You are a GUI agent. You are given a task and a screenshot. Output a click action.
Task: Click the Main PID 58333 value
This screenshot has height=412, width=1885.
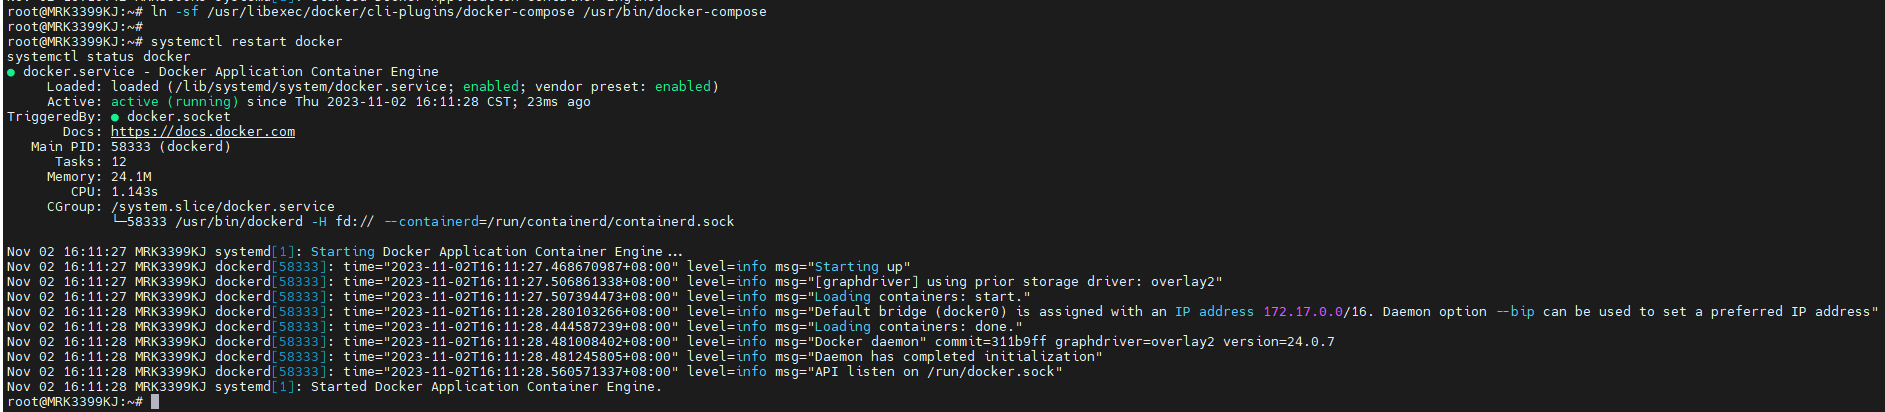pyautogui.click(x=131, y=147)
